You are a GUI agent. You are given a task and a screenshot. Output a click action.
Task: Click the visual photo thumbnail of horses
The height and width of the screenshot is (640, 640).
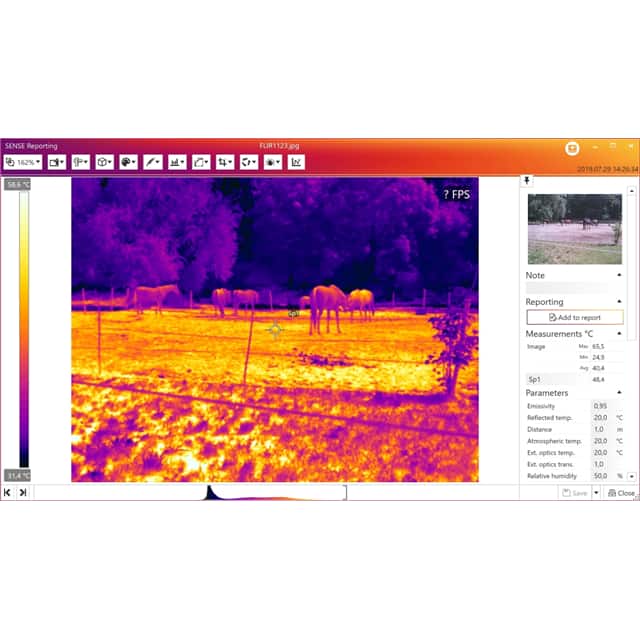click(574, 229)
